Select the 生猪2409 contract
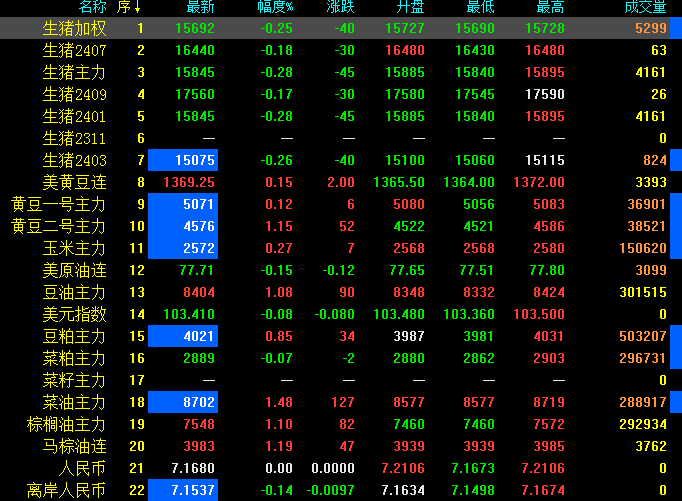This screenshot has height=501, width=682. [x=341, y=94]
